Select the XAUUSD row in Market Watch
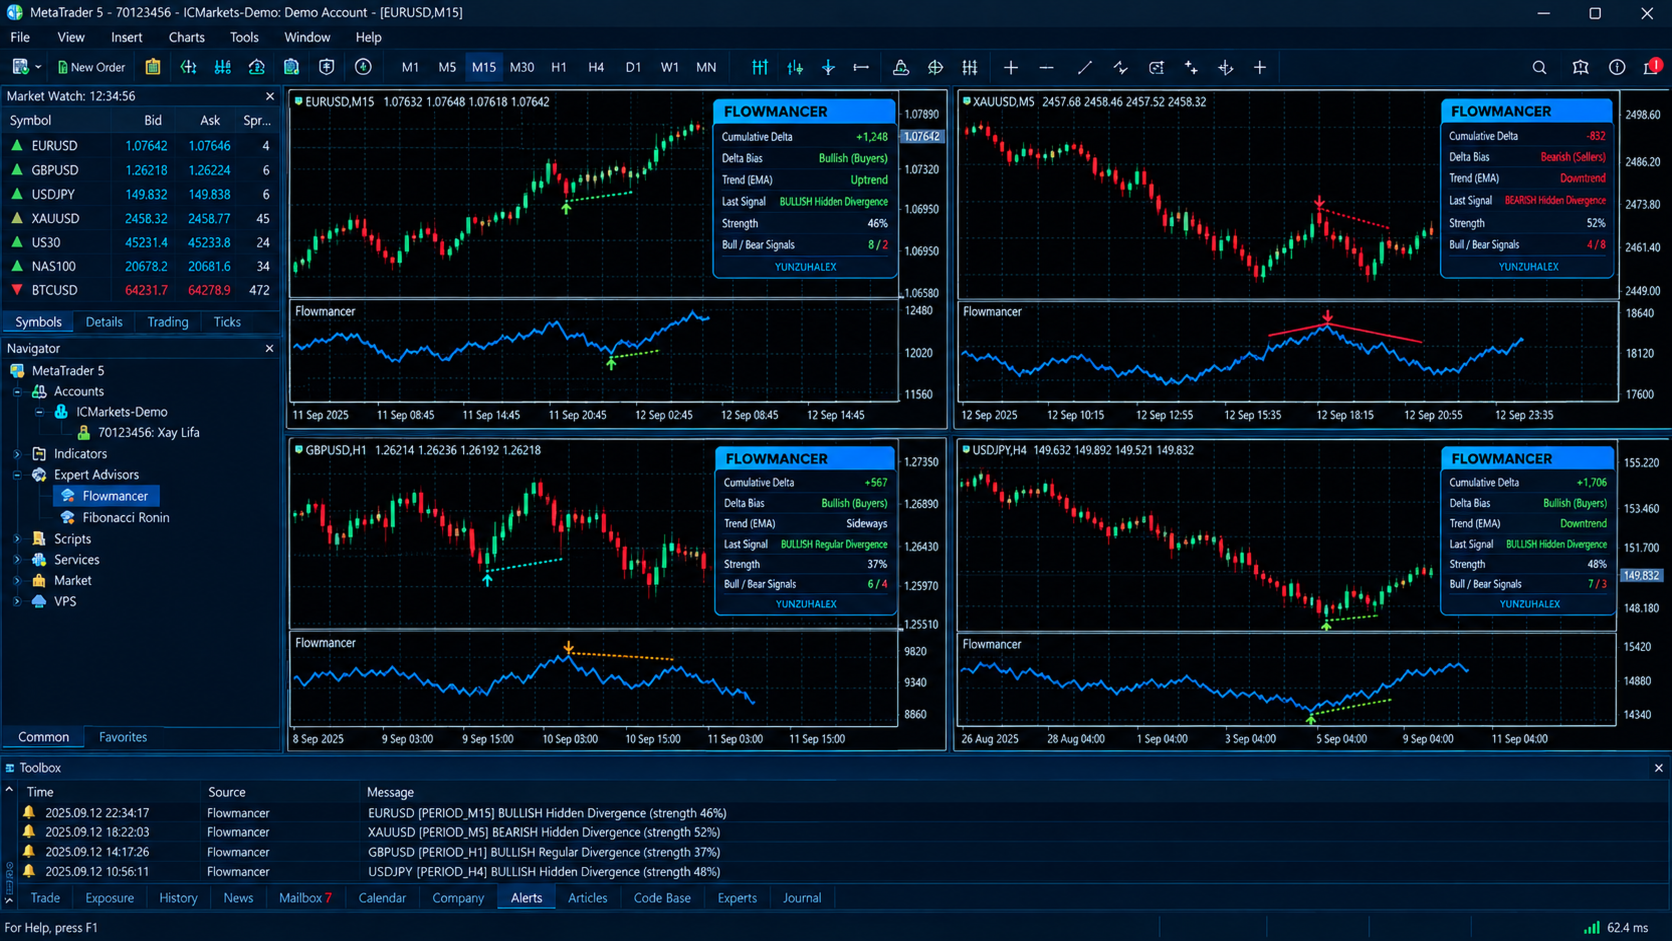 141,218
